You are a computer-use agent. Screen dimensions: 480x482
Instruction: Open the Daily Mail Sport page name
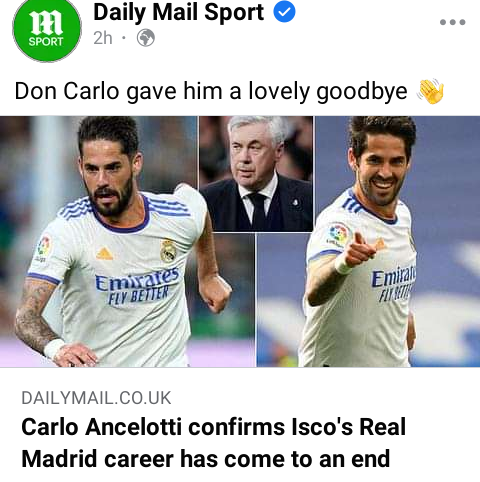179,13
